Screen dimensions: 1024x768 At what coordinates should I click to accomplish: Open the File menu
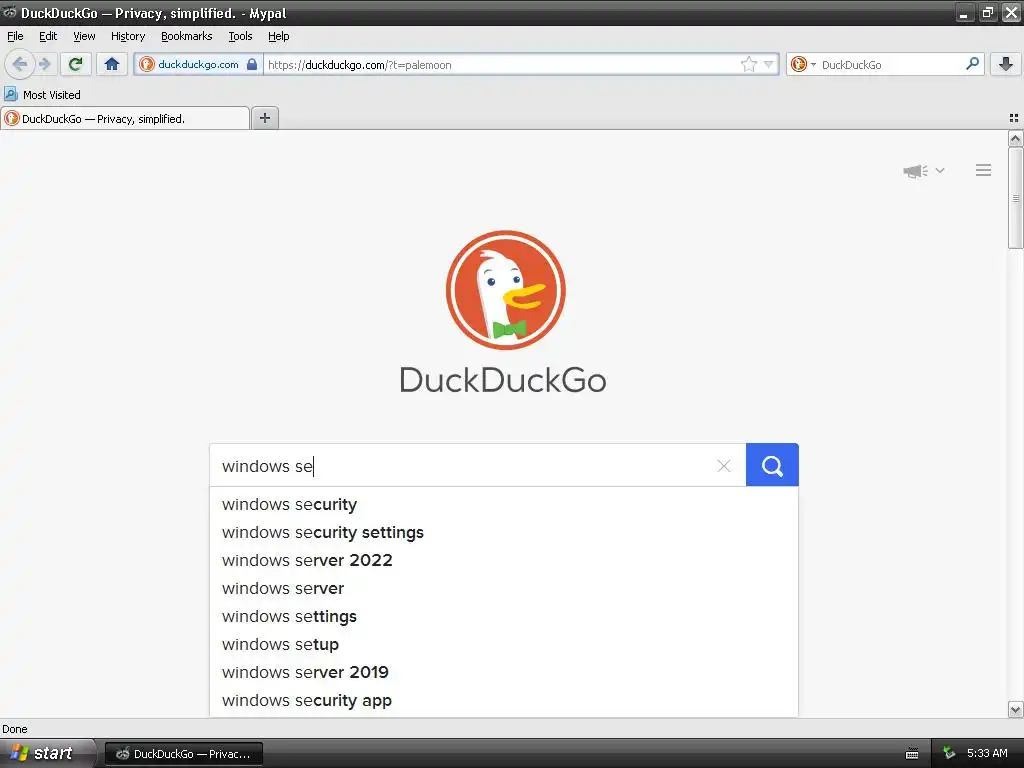pyautogui.click(x=15, y=36)
